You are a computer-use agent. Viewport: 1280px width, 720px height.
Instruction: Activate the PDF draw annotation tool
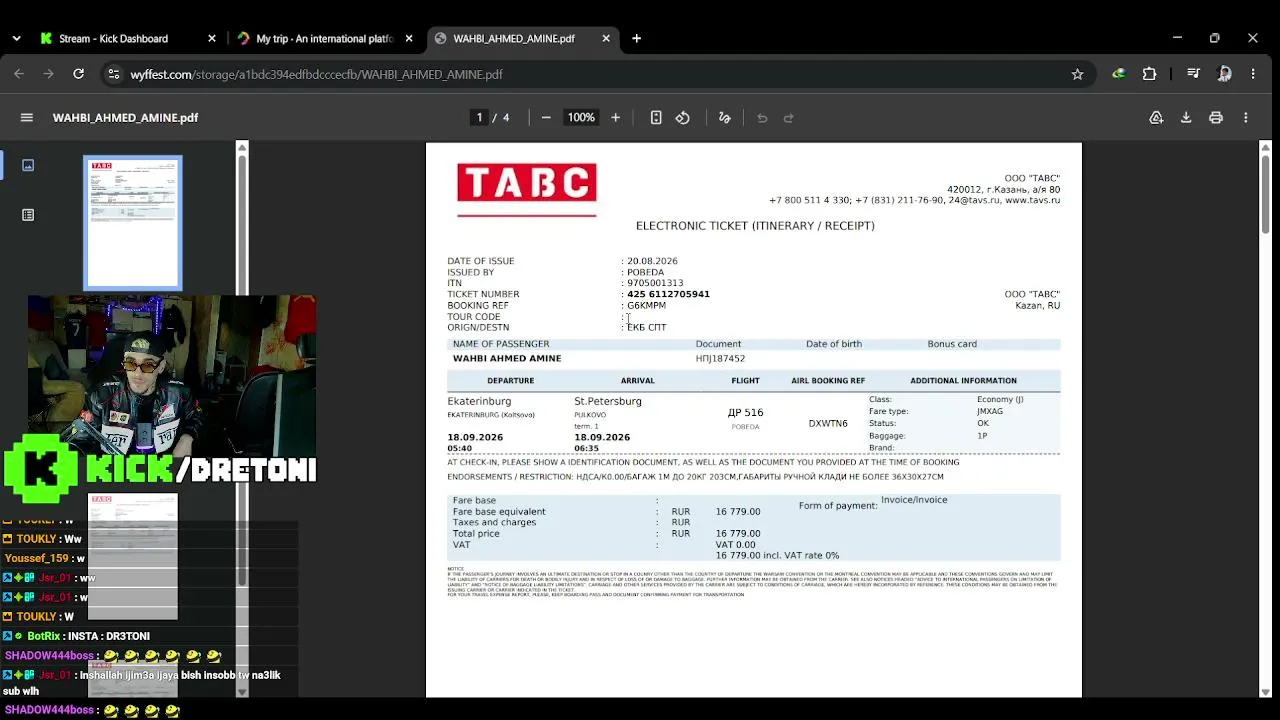tap(725, 117)
